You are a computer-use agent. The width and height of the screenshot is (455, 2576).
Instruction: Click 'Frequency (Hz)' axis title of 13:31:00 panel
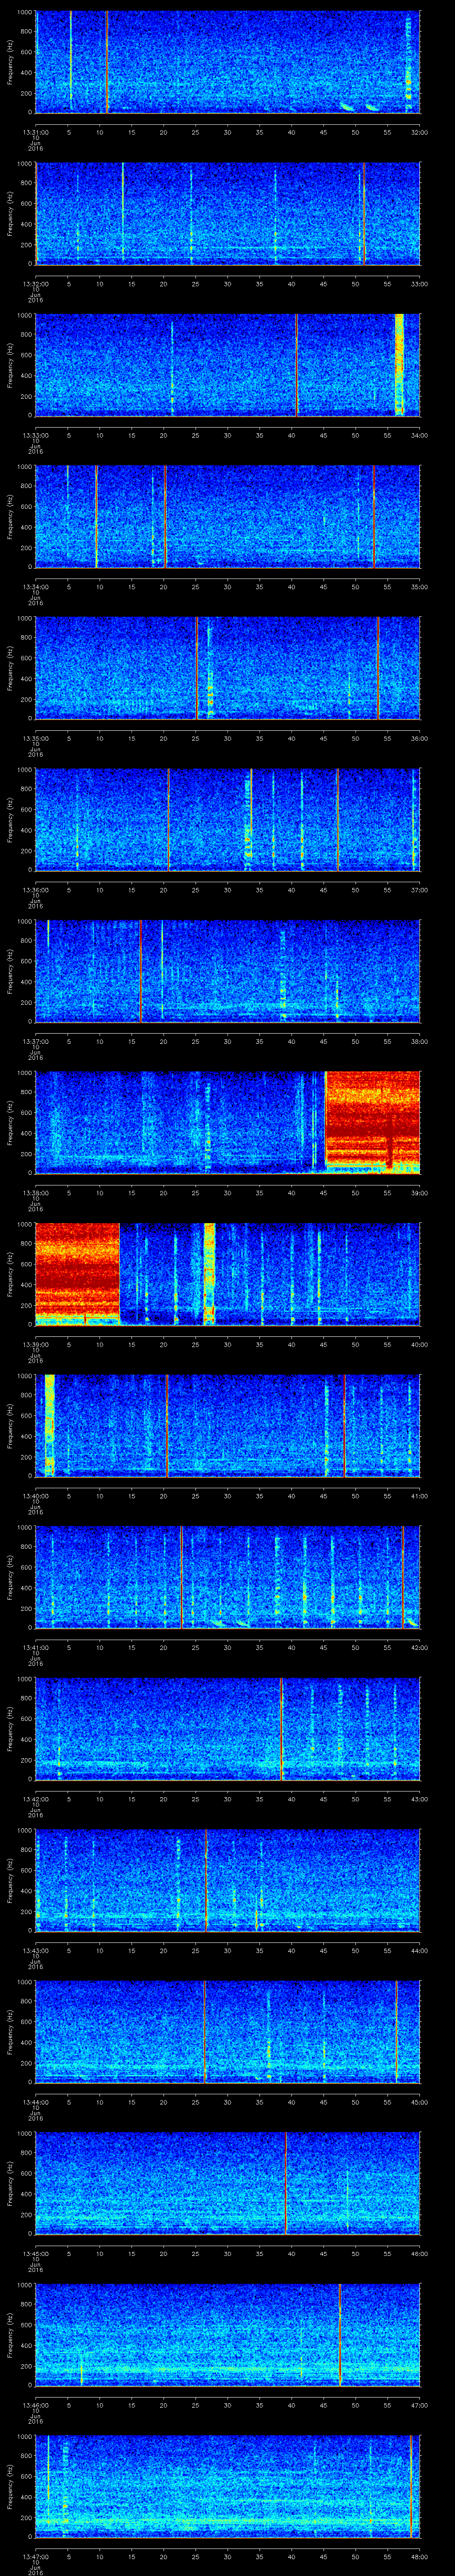(x=10, y=62)
